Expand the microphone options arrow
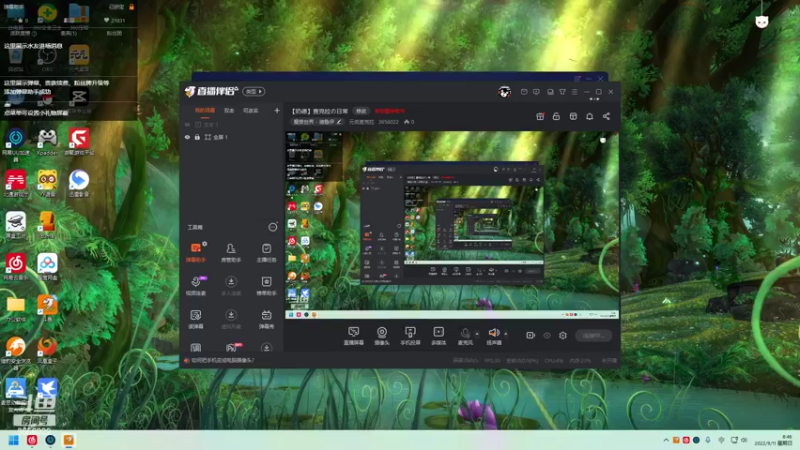 (477, 334)
